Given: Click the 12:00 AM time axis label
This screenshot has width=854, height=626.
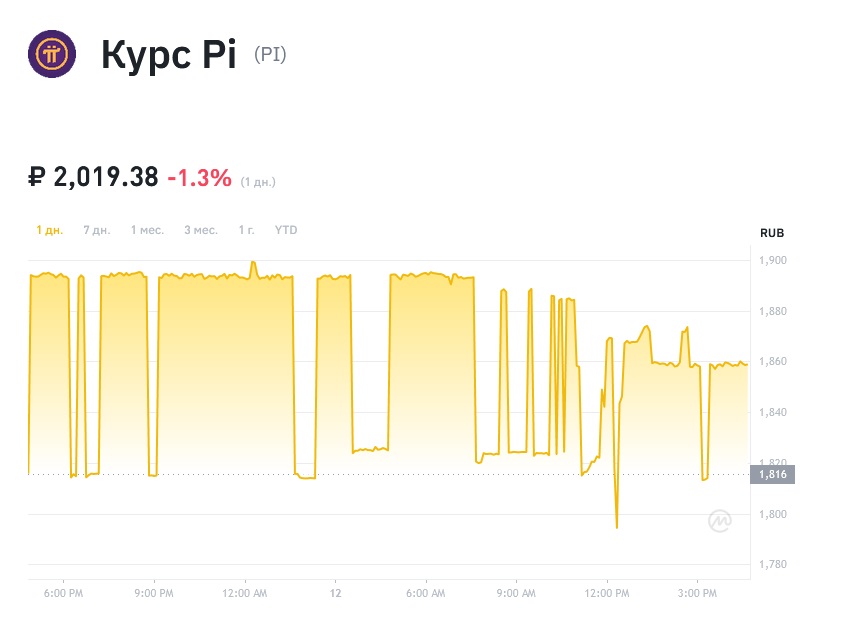Looking at the screenshot, I should [245, 594].
